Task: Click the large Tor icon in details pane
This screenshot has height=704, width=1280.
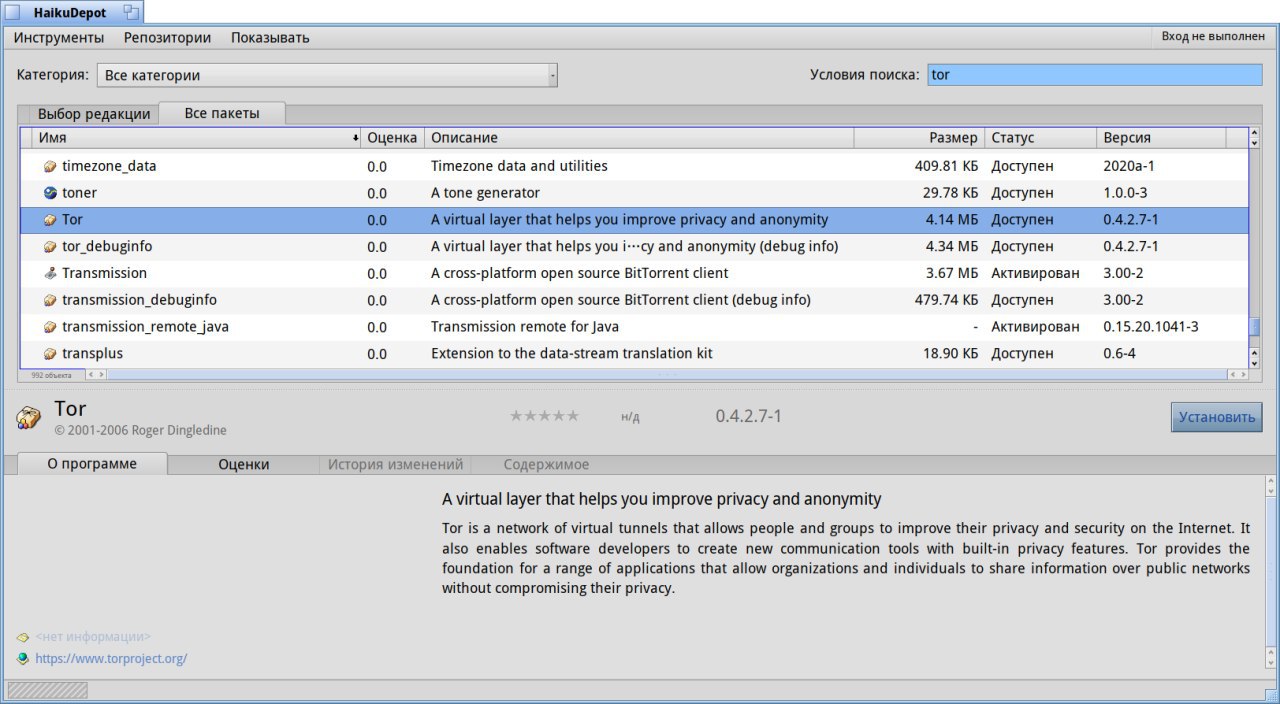Action: point(28,418)
